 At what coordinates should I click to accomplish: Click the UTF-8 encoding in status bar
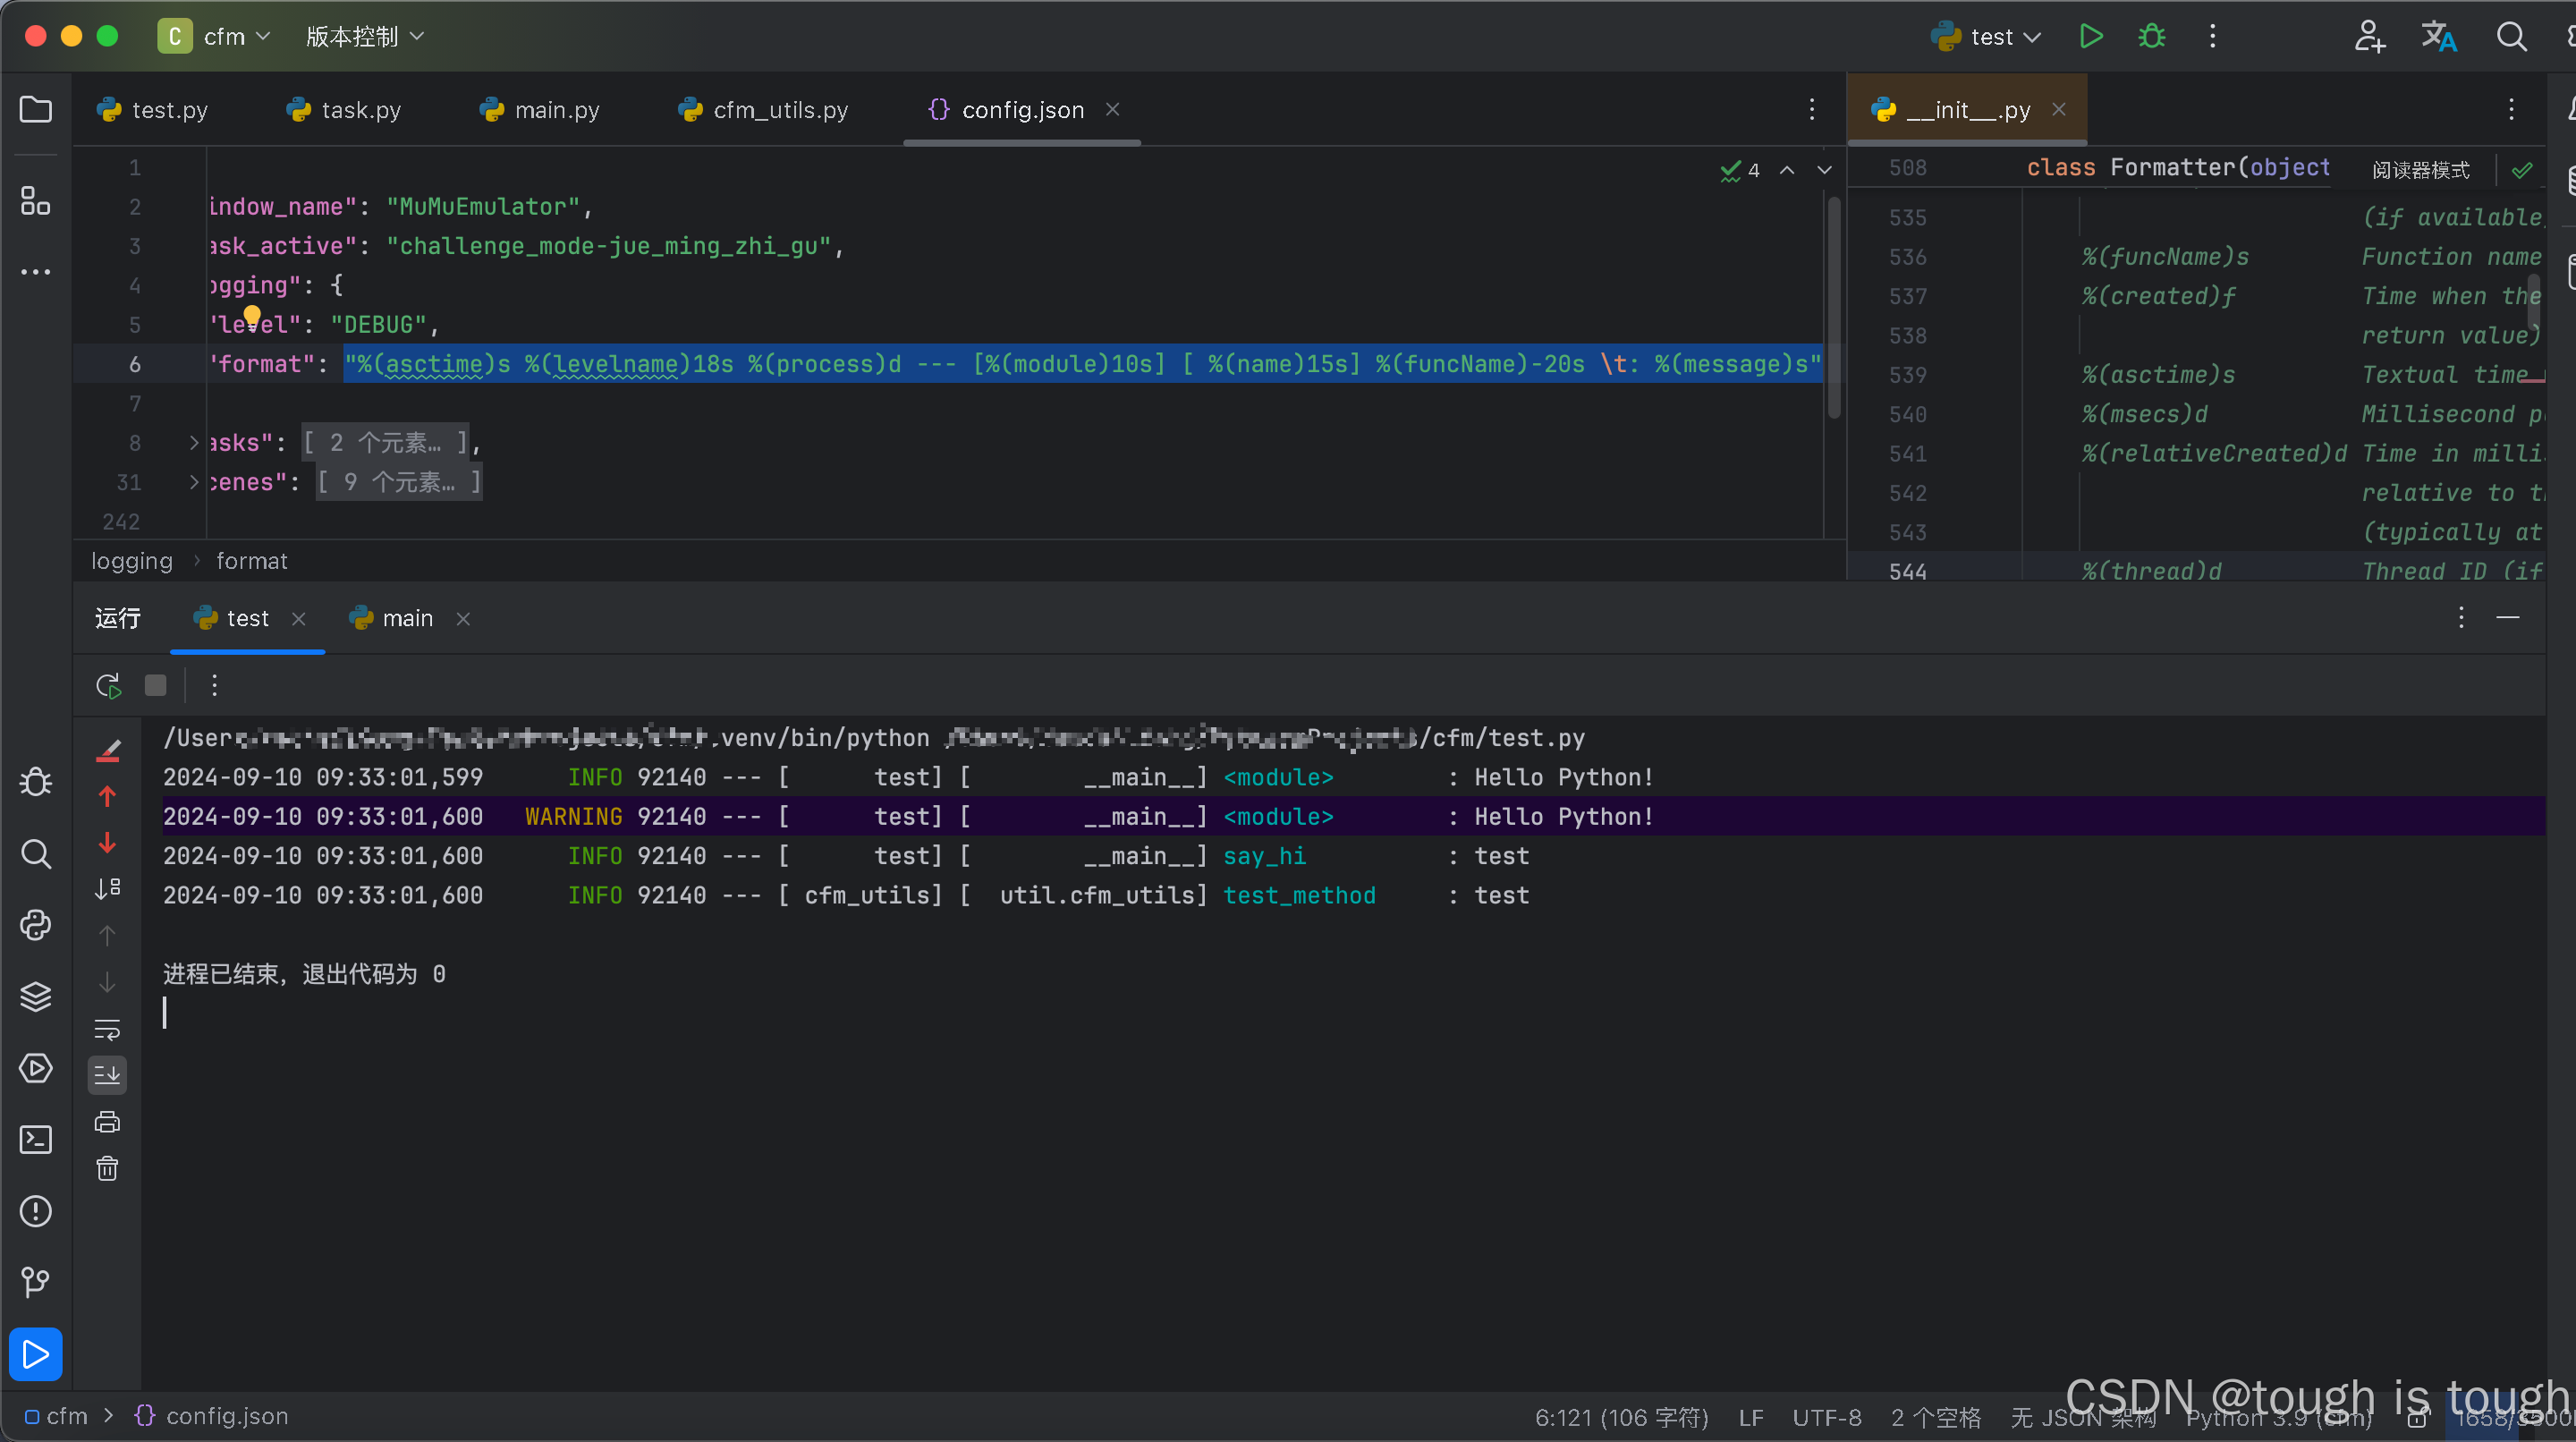1826,1417
